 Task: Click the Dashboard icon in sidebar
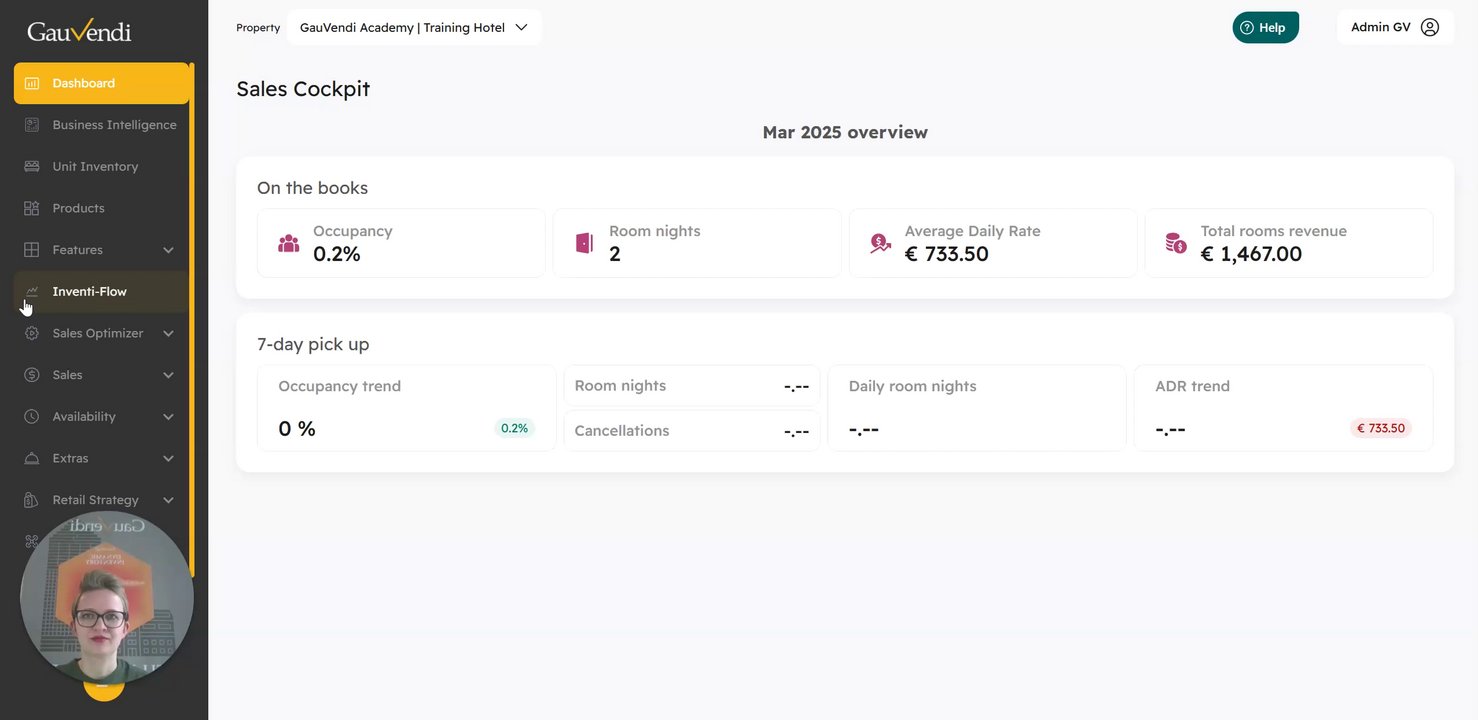click(32, 84)
